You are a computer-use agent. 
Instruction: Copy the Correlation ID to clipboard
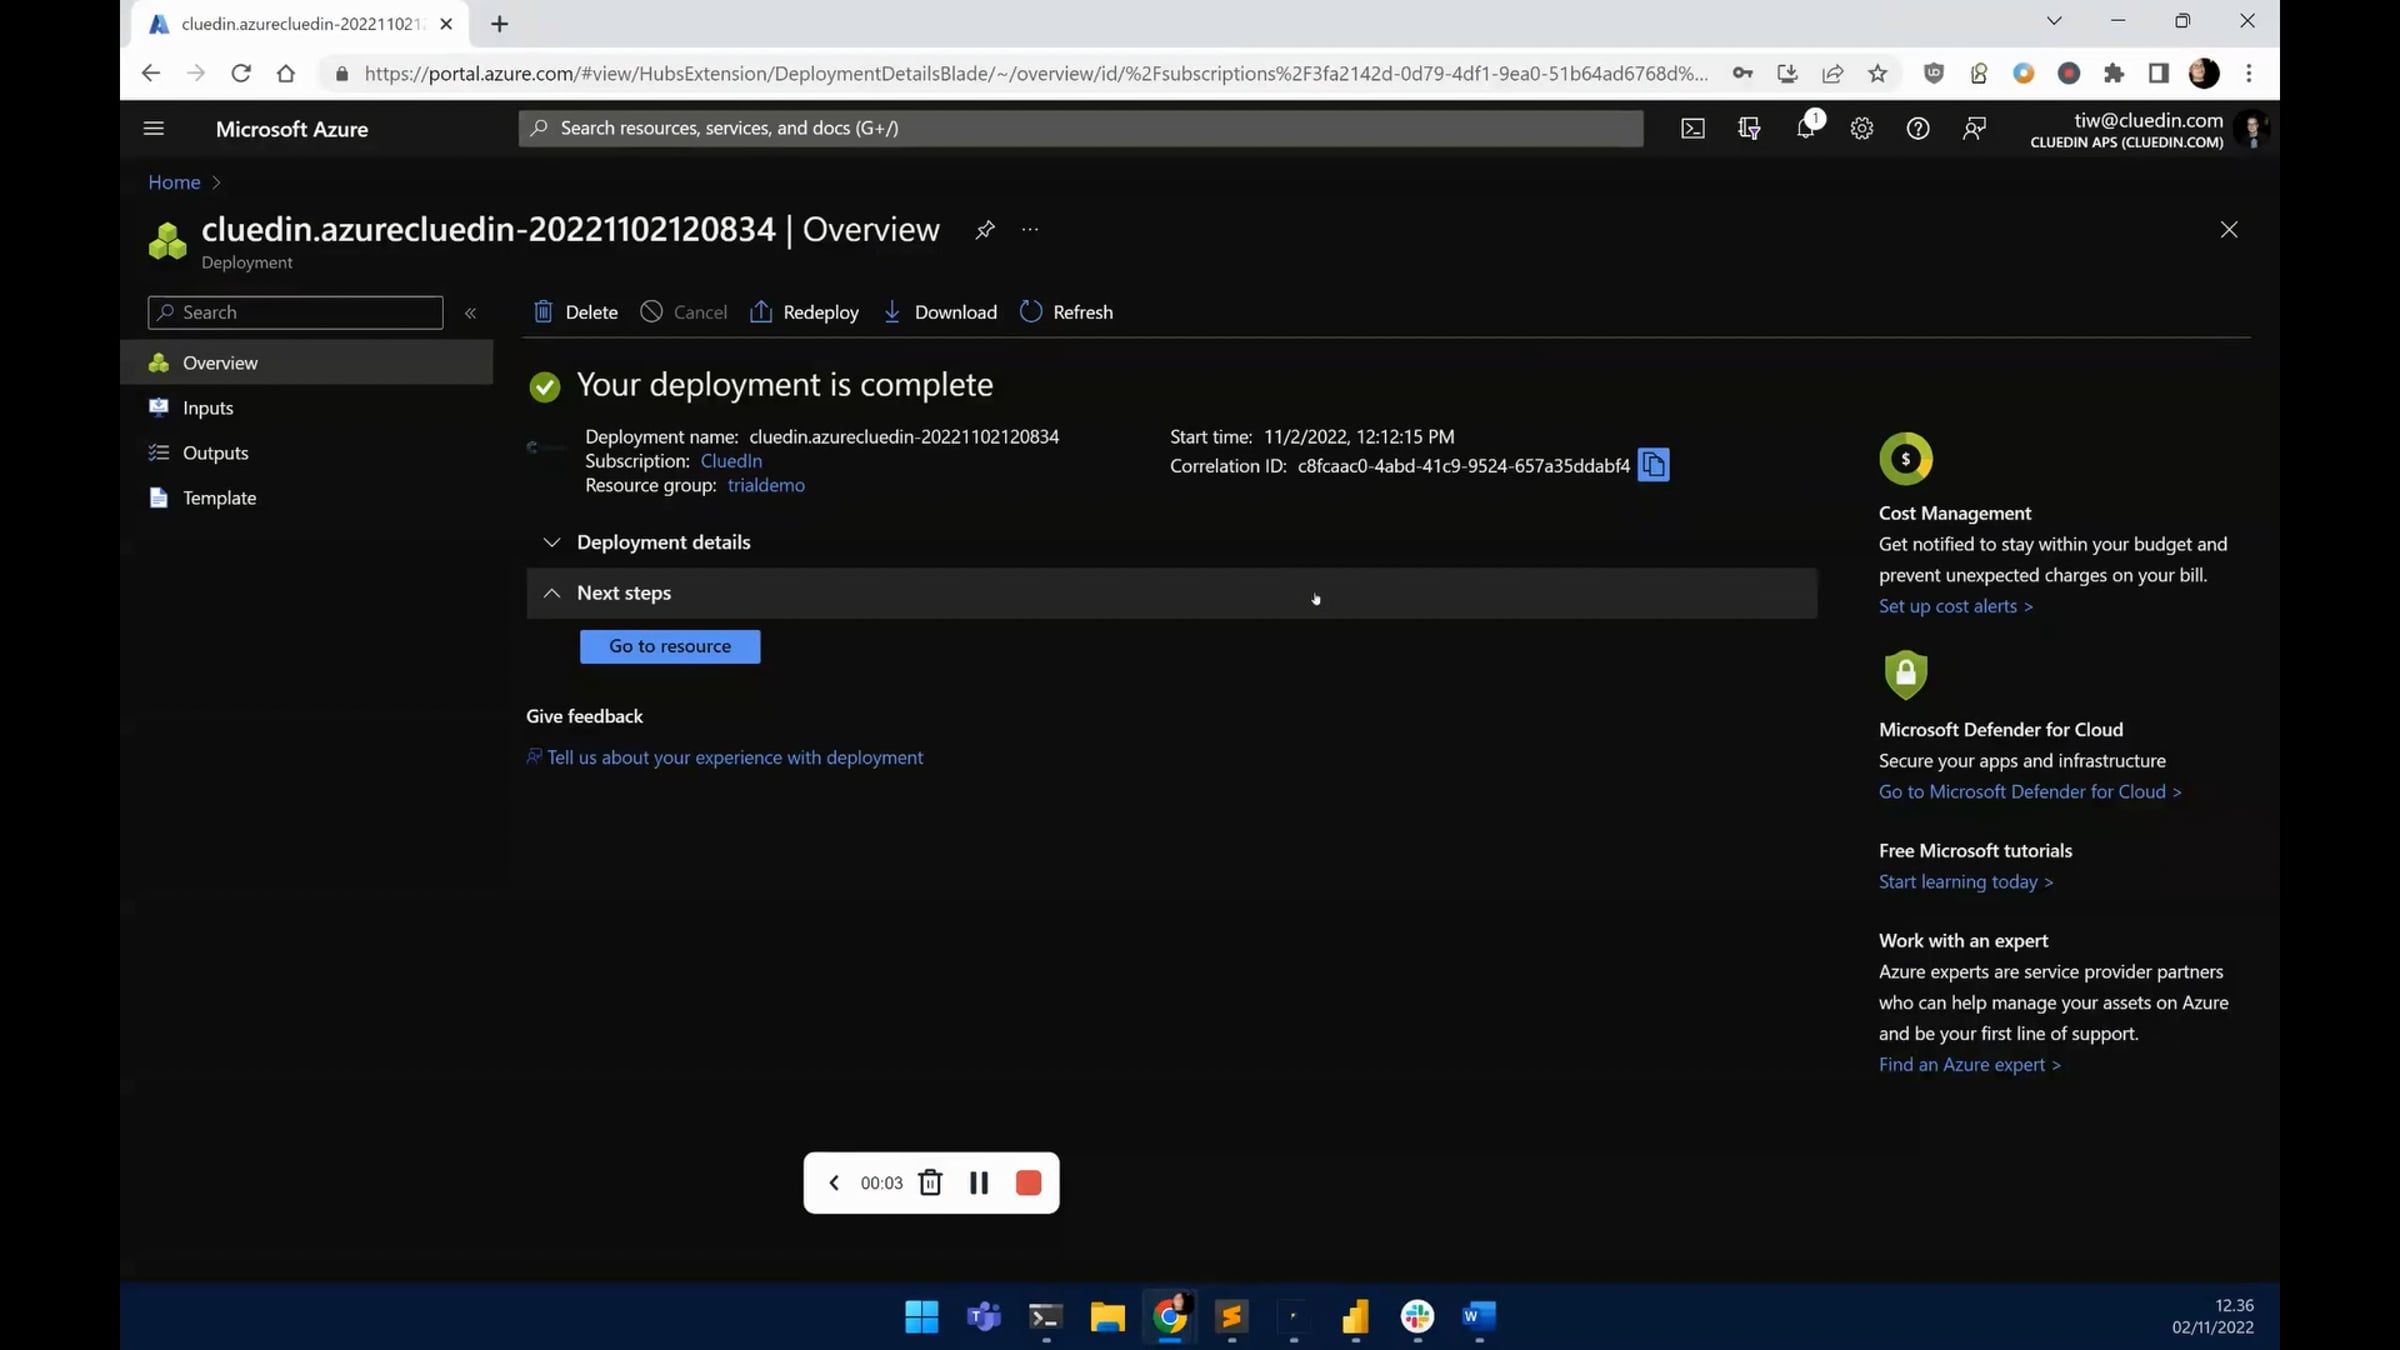(x=1653, y=465)
